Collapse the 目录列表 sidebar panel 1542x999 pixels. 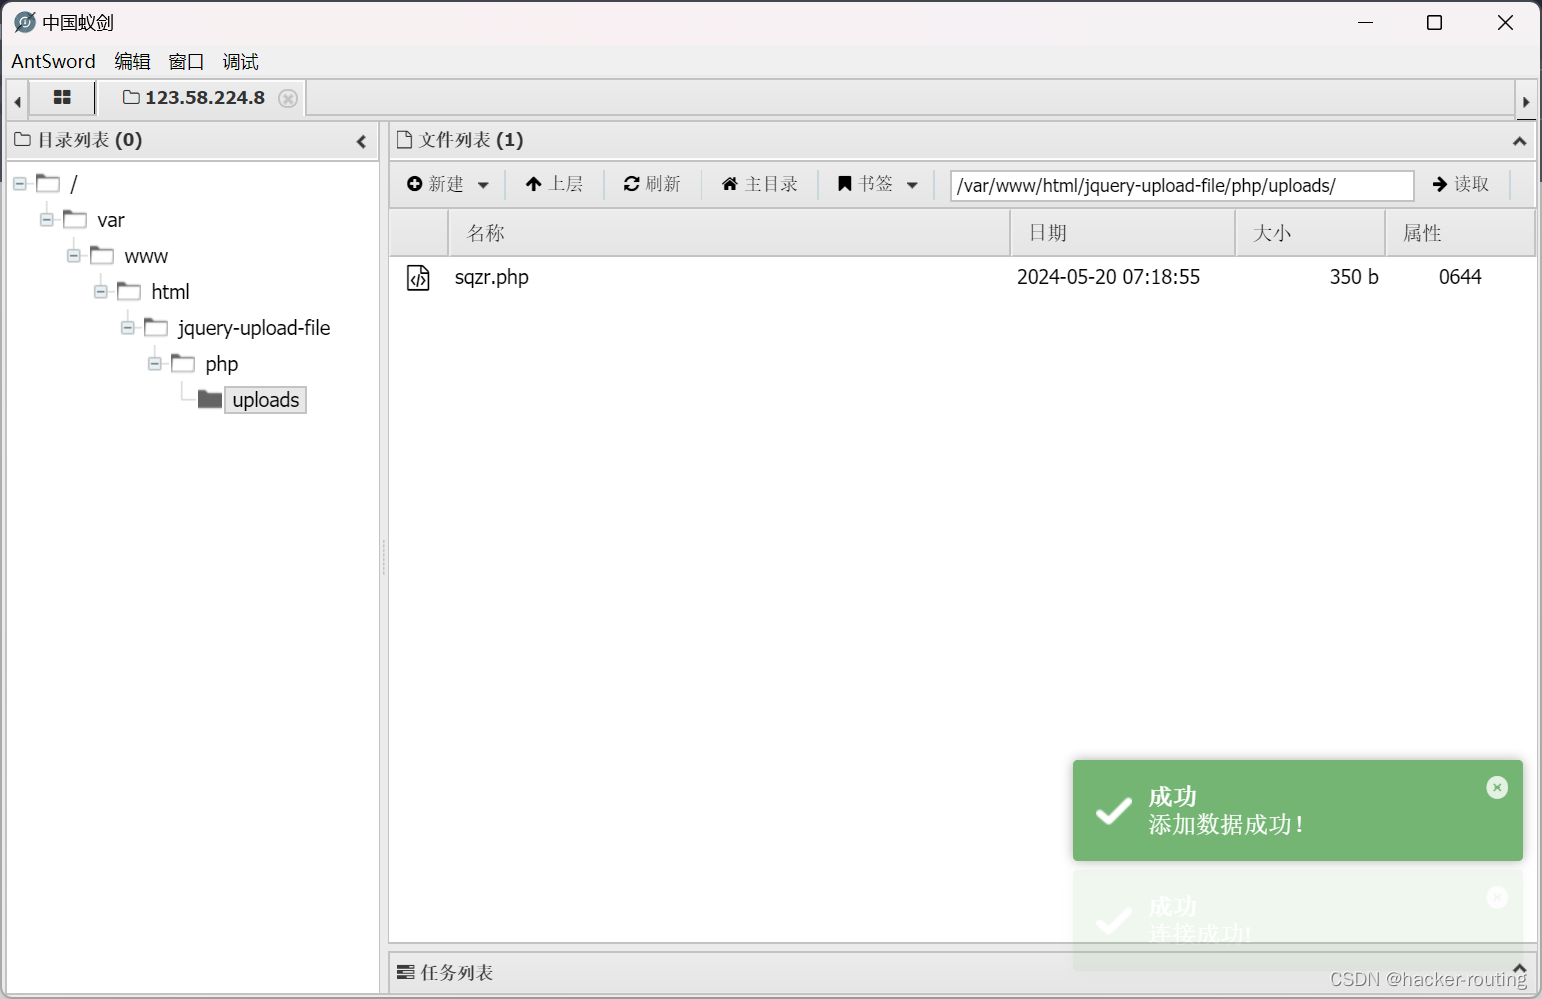362,141
